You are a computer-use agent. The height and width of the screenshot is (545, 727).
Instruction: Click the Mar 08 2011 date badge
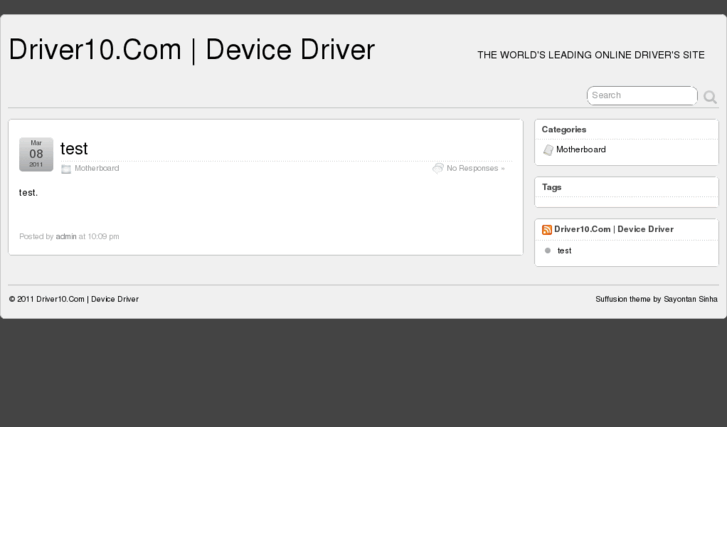[x=36, y=154]
